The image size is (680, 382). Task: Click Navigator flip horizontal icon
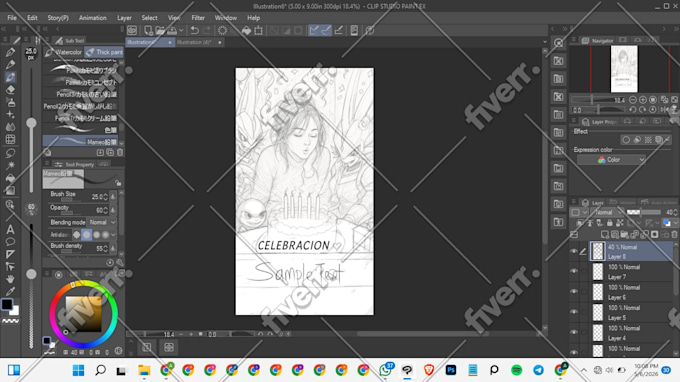tap(664, 110)
